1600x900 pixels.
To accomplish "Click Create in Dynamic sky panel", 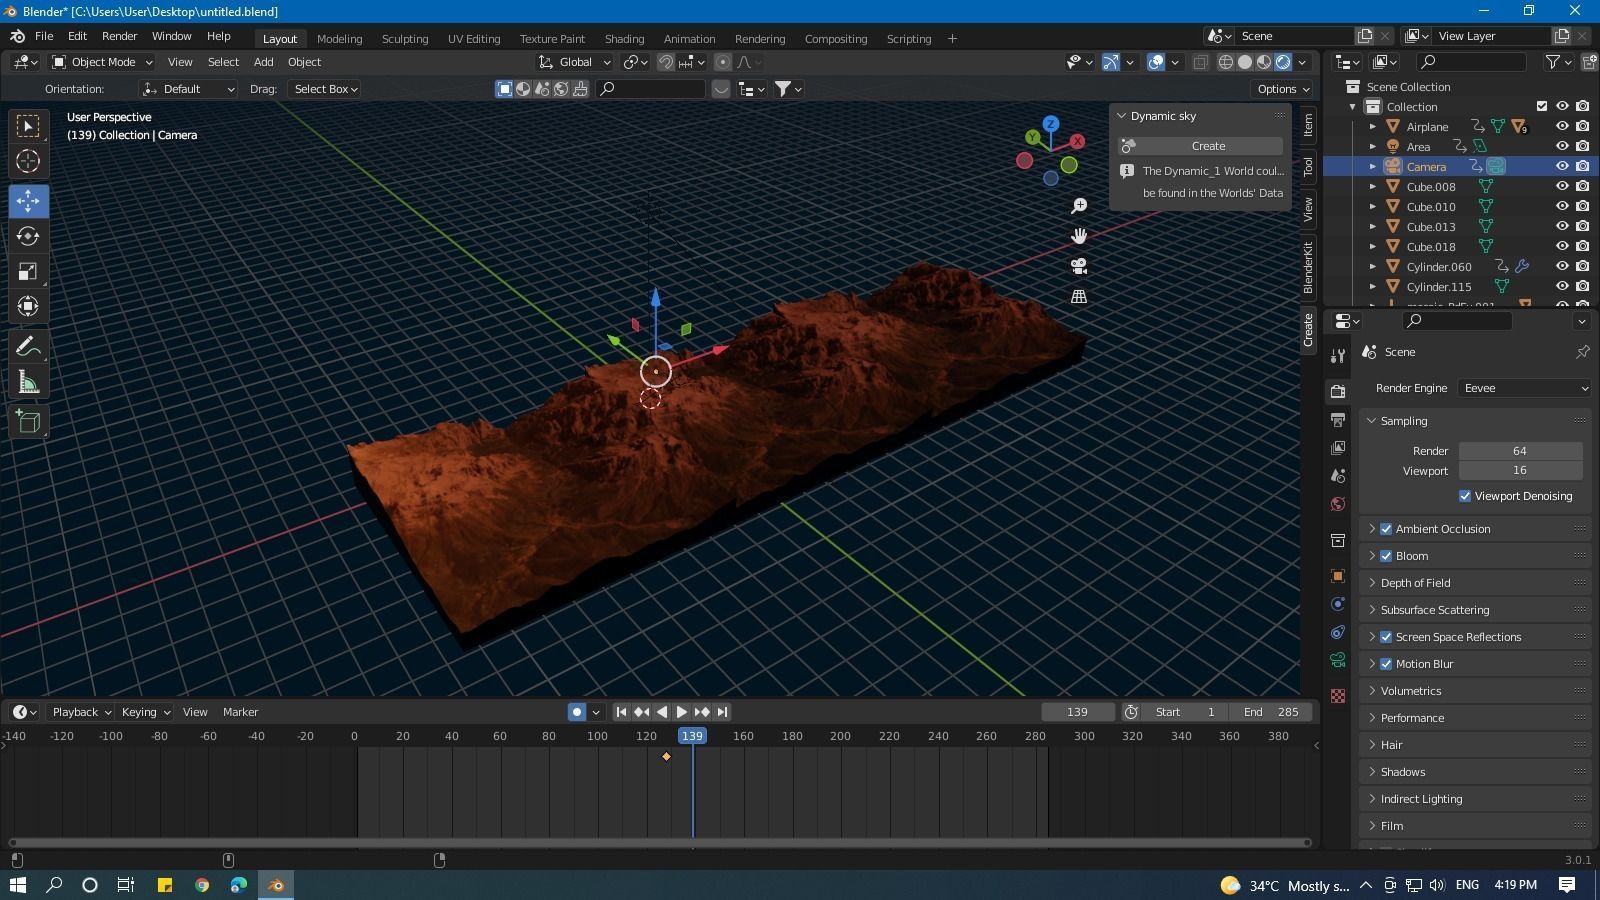I will tap(1208, 146).
